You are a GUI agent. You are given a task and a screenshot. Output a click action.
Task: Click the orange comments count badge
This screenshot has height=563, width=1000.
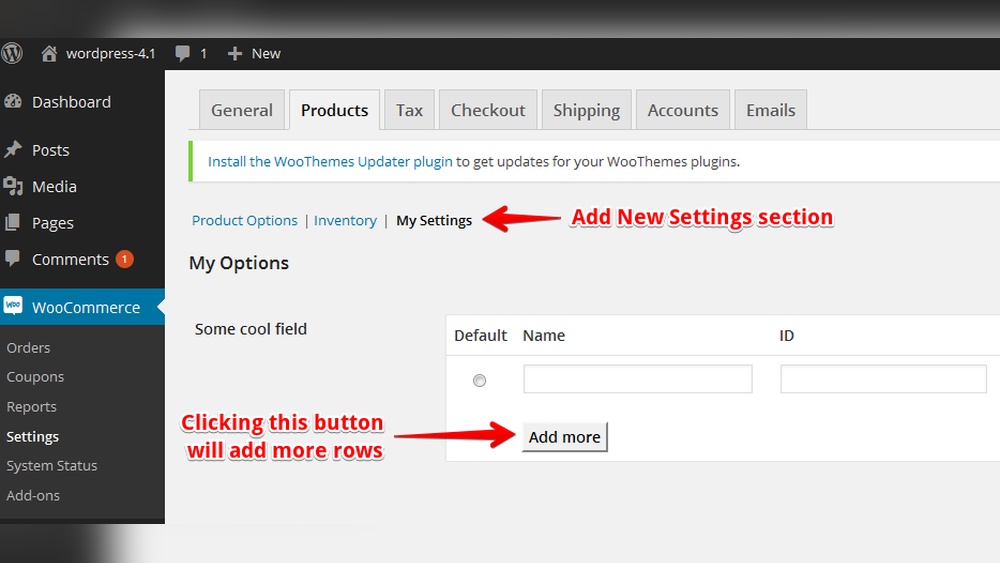[x=124, y=260]
